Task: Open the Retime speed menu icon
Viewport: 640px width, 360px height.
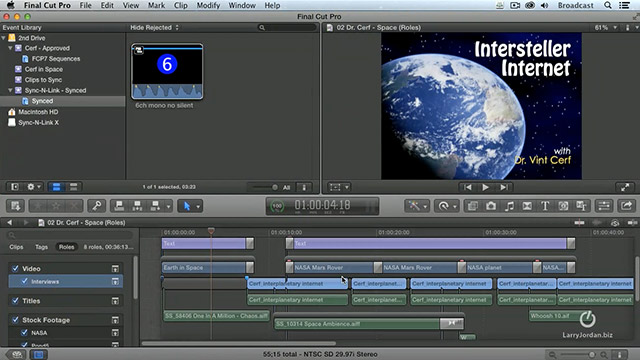Action: [x=443, y=206]
